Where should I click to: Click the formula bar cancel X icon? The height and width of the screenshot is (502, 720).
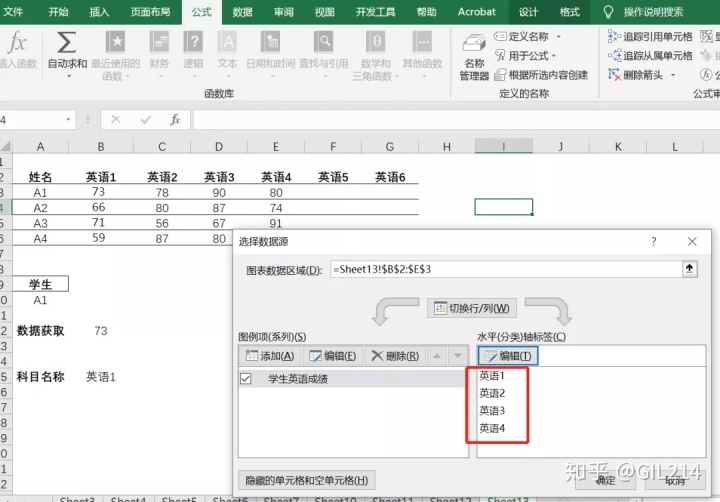(116, 120)
